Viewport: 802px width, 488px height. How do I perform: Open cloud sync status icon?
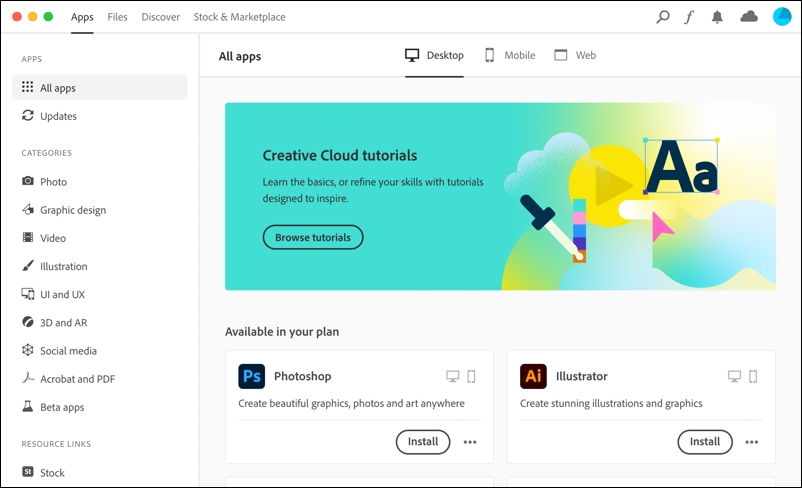click(x=749, y=17)
